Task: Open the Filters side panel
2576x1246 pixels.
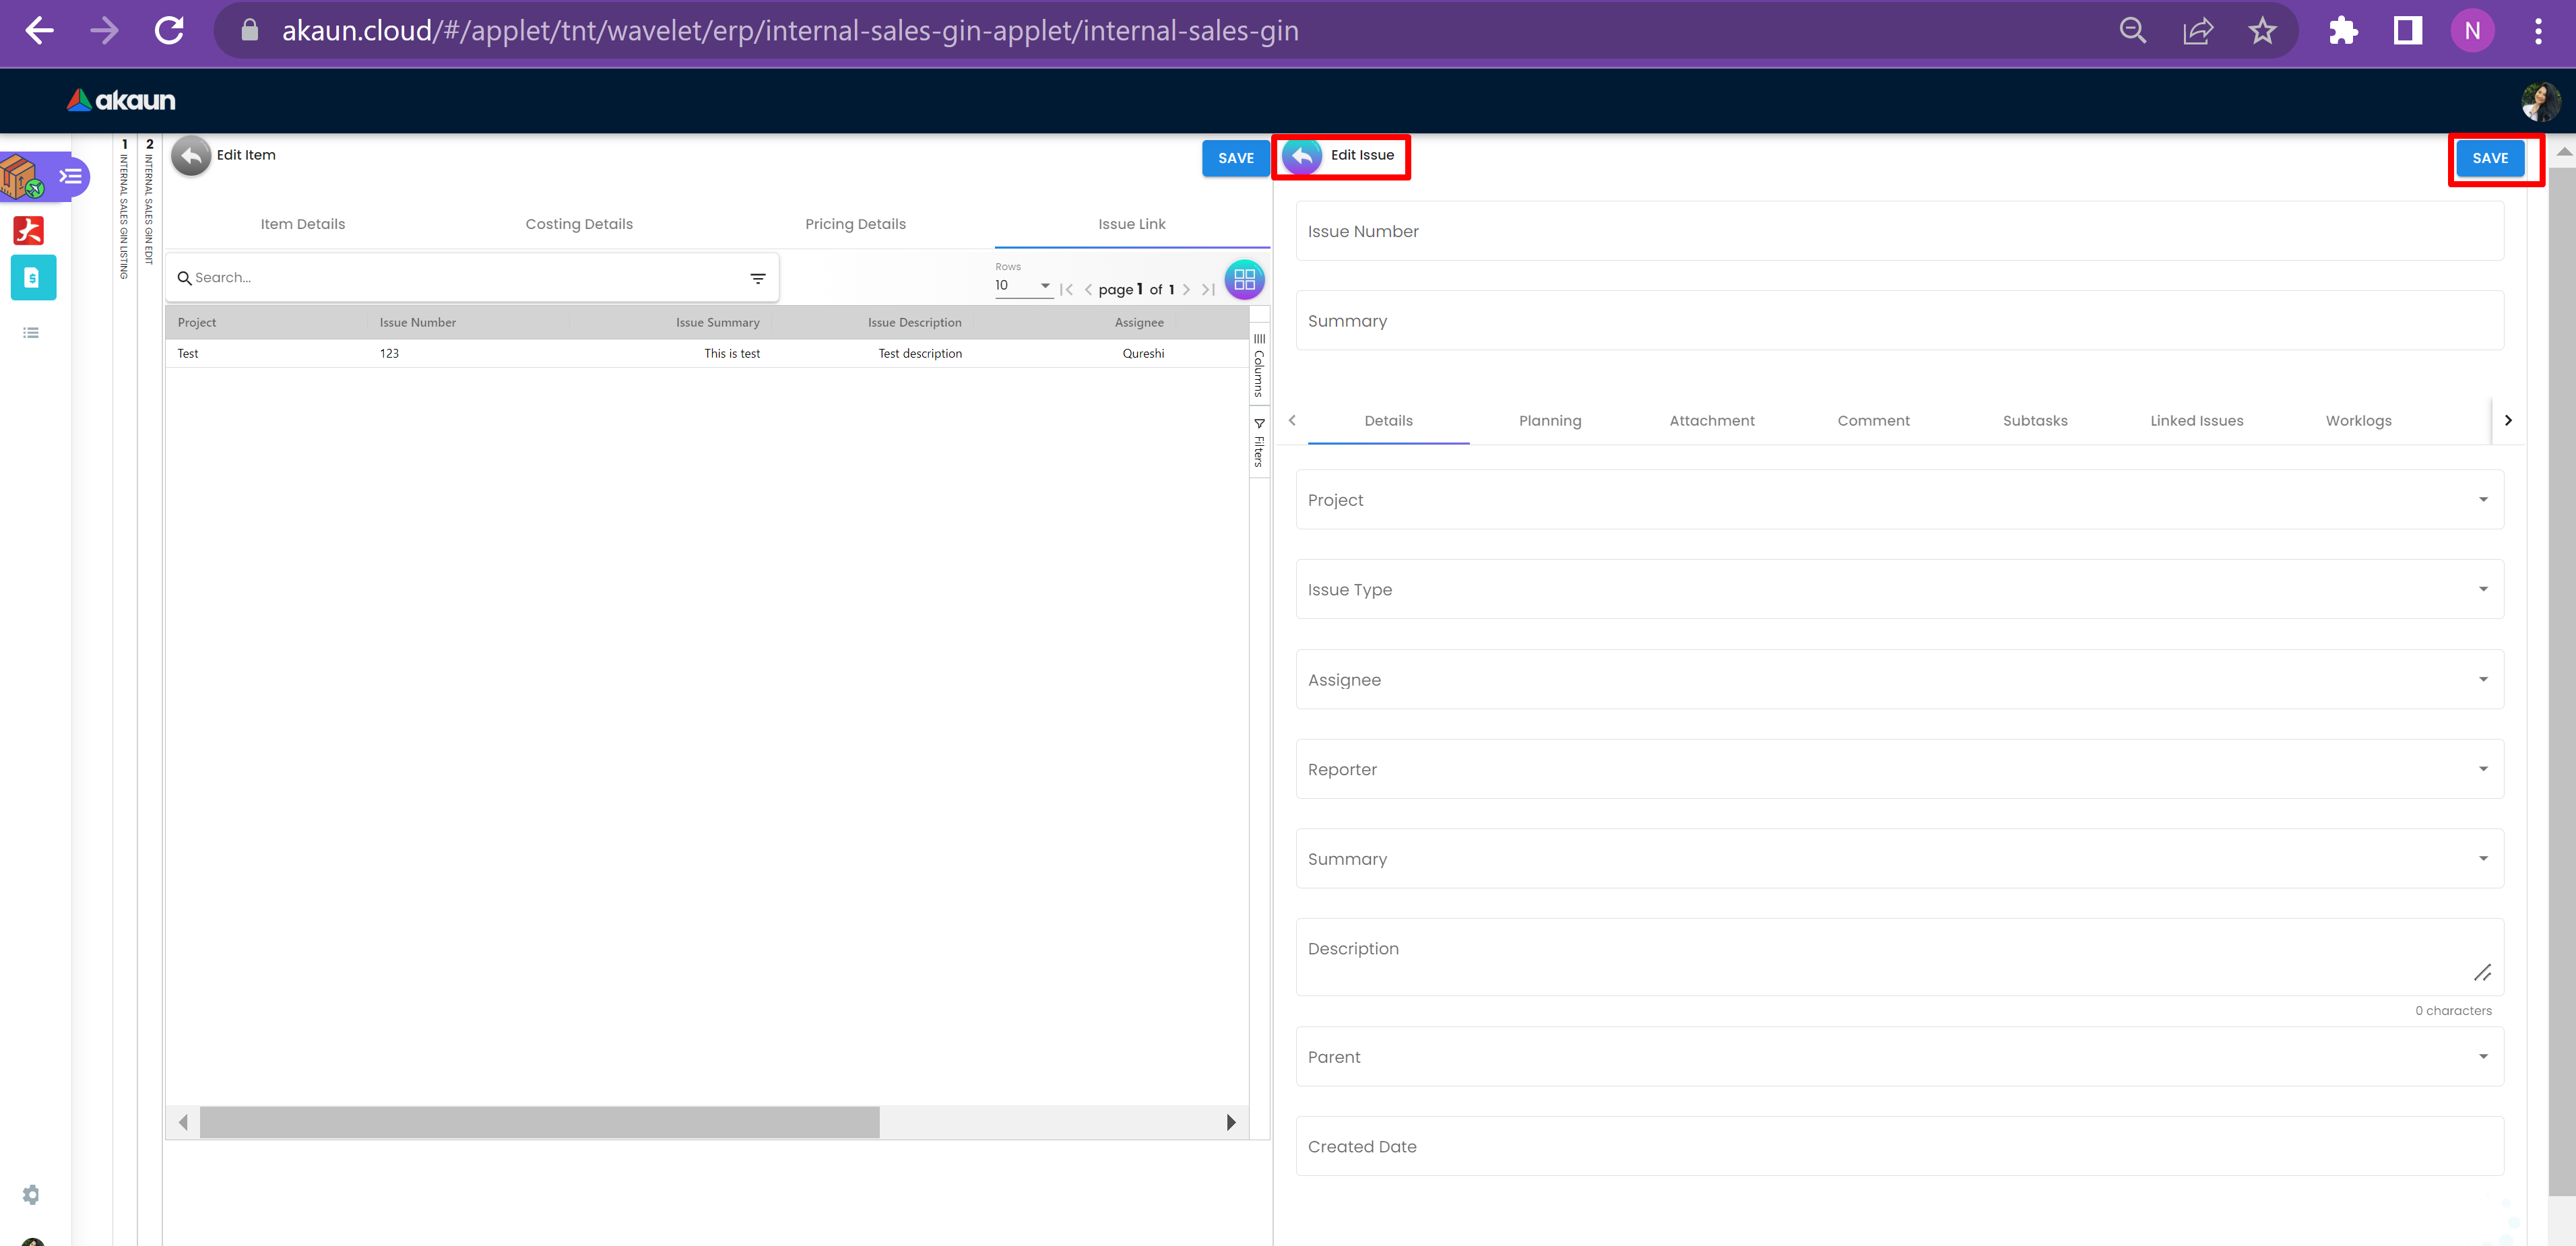Action: coord(1259,443)
